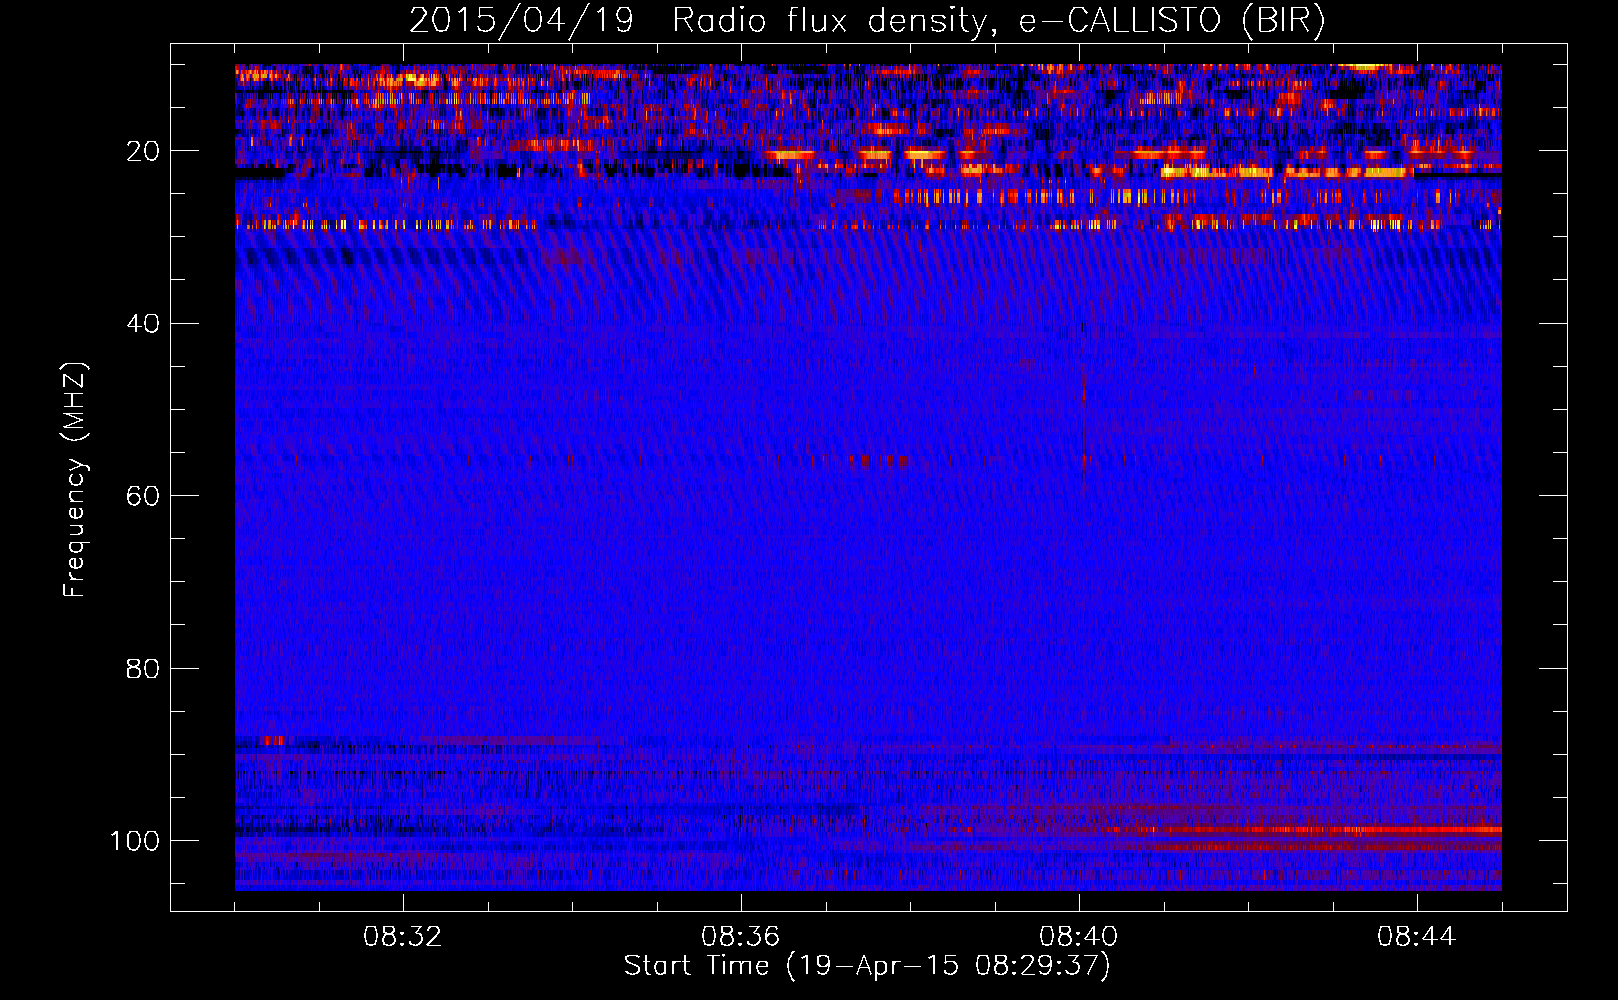
Task: Click the 40 MHz frequency tick label
Action: [143, 324]
